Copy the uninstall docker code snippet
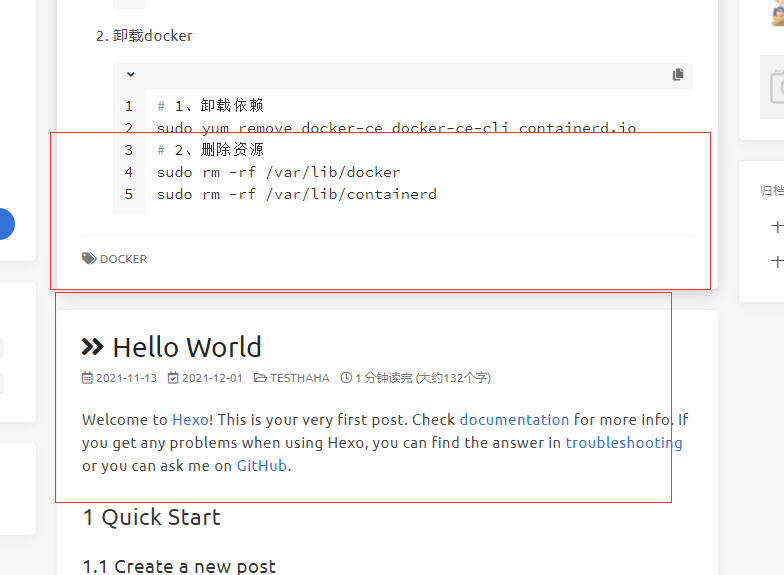Viewport: 784px width, 575px height. tap(678, 75)
